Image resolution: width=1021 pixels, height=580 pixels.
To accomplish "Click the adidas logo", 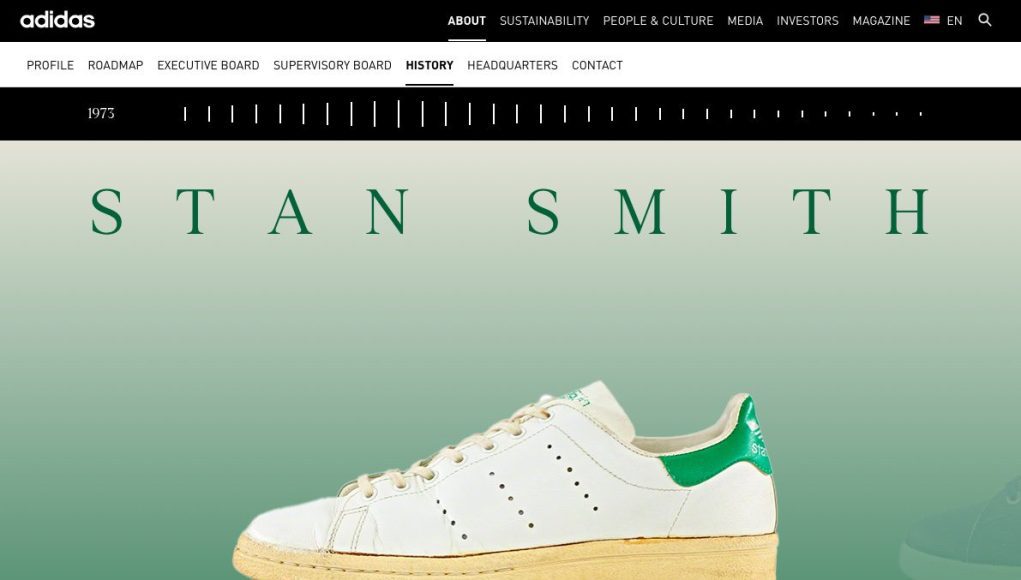I will click(x=57, y=20).
